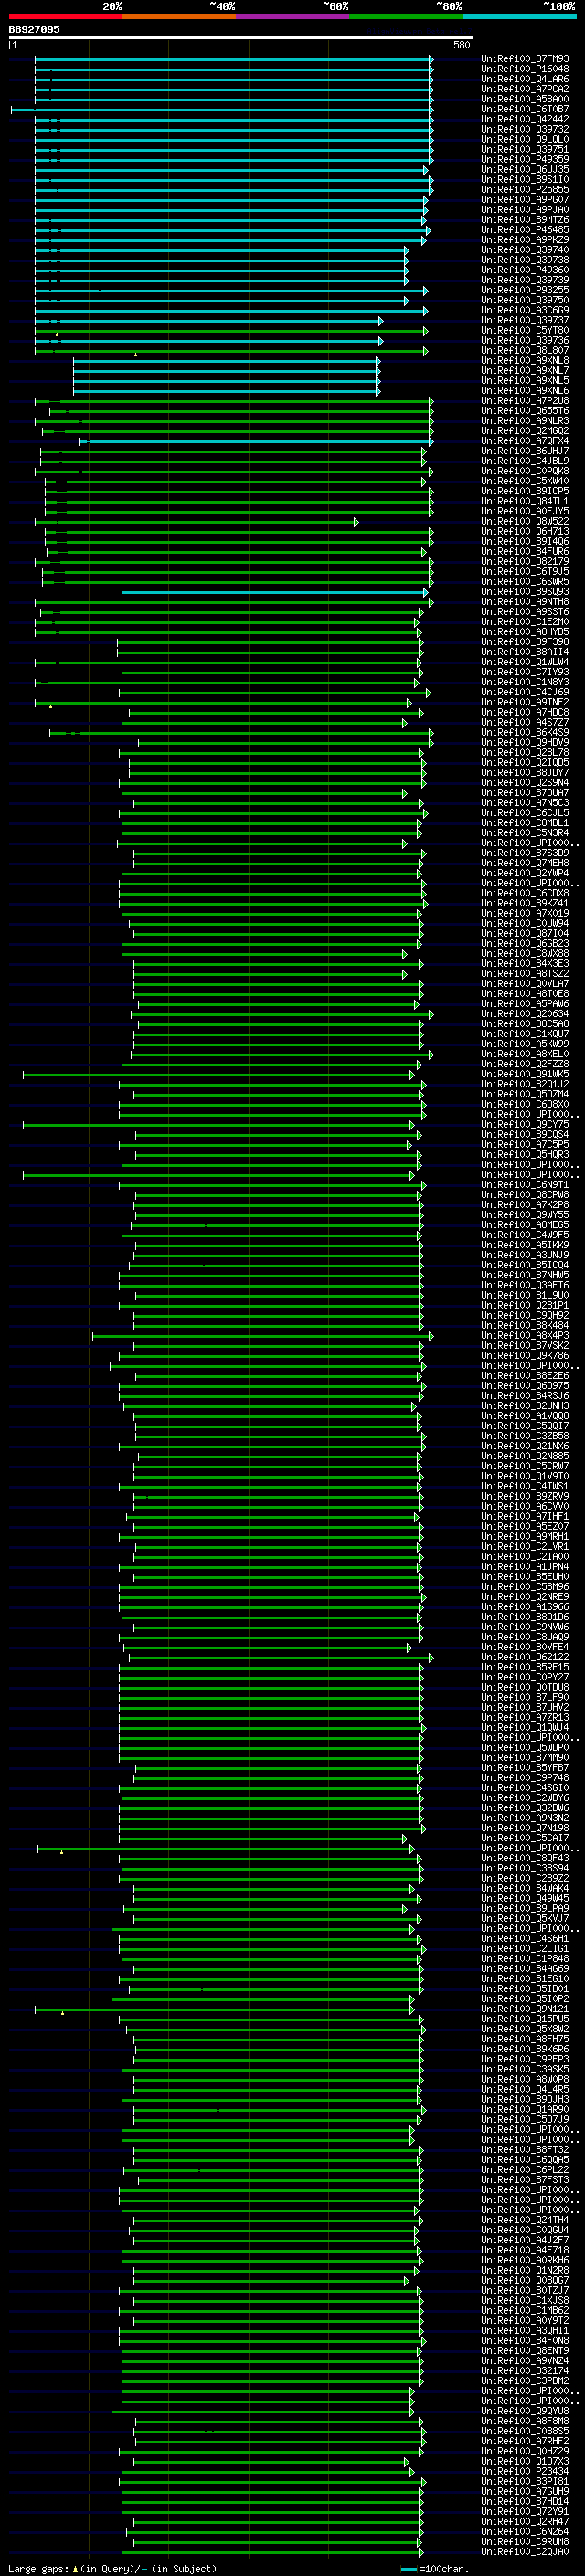Select the UniRef100_Q8CPW8 entry
Screen dimensions: 585x2576
click(x=525, y=1195)
